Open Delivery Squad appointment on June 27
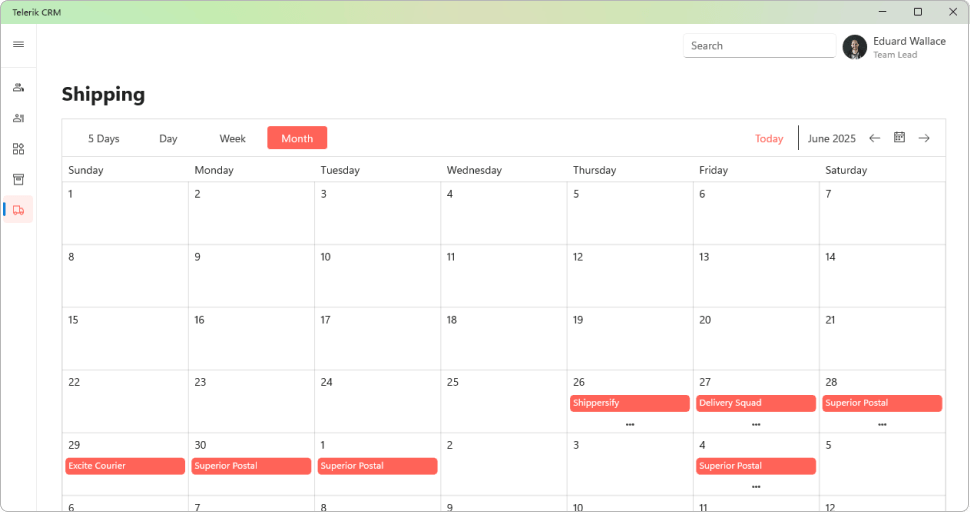970x512 pixels. 756,403
